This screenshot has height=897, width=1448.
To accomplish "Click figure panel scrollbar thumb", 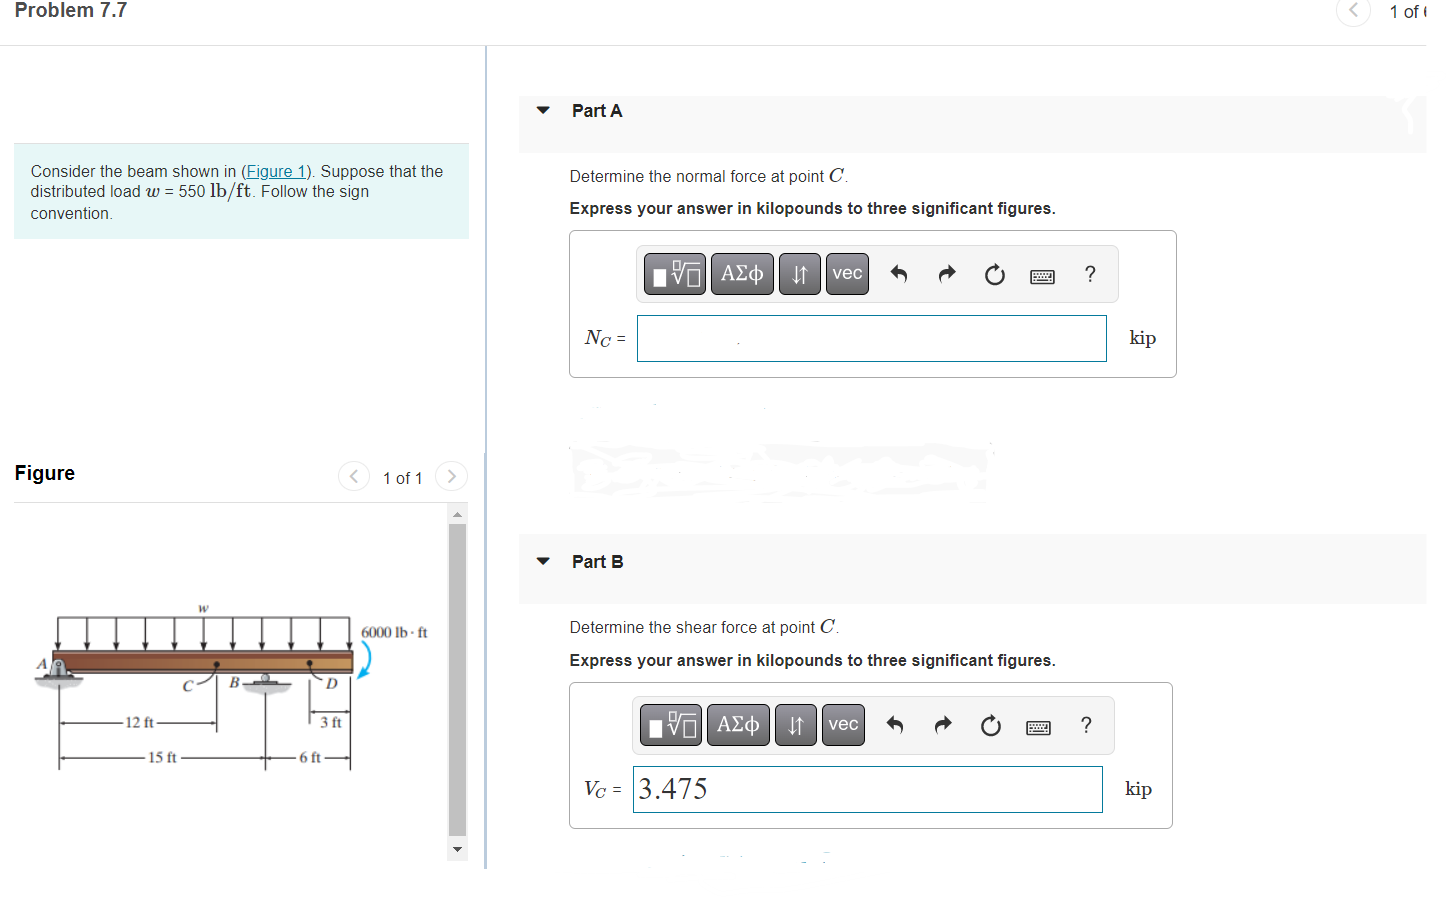I will coord(457,679).
